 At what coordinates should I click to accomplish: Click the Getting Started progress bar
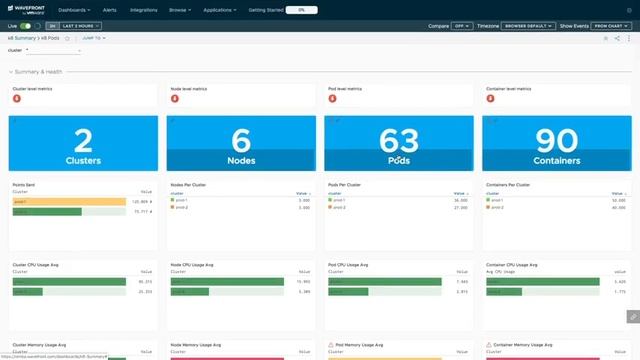pyautogui.click(x=302, y=10)
